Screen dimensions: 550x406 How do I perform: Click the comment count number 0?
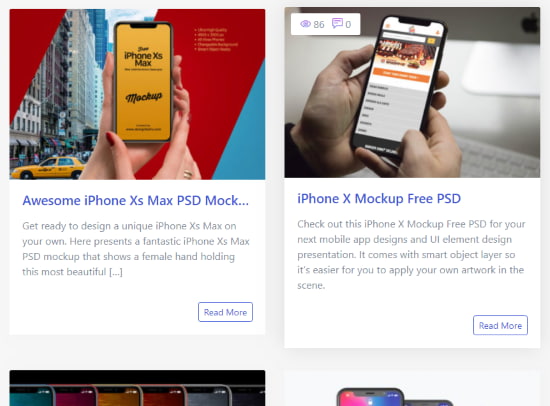348,24
